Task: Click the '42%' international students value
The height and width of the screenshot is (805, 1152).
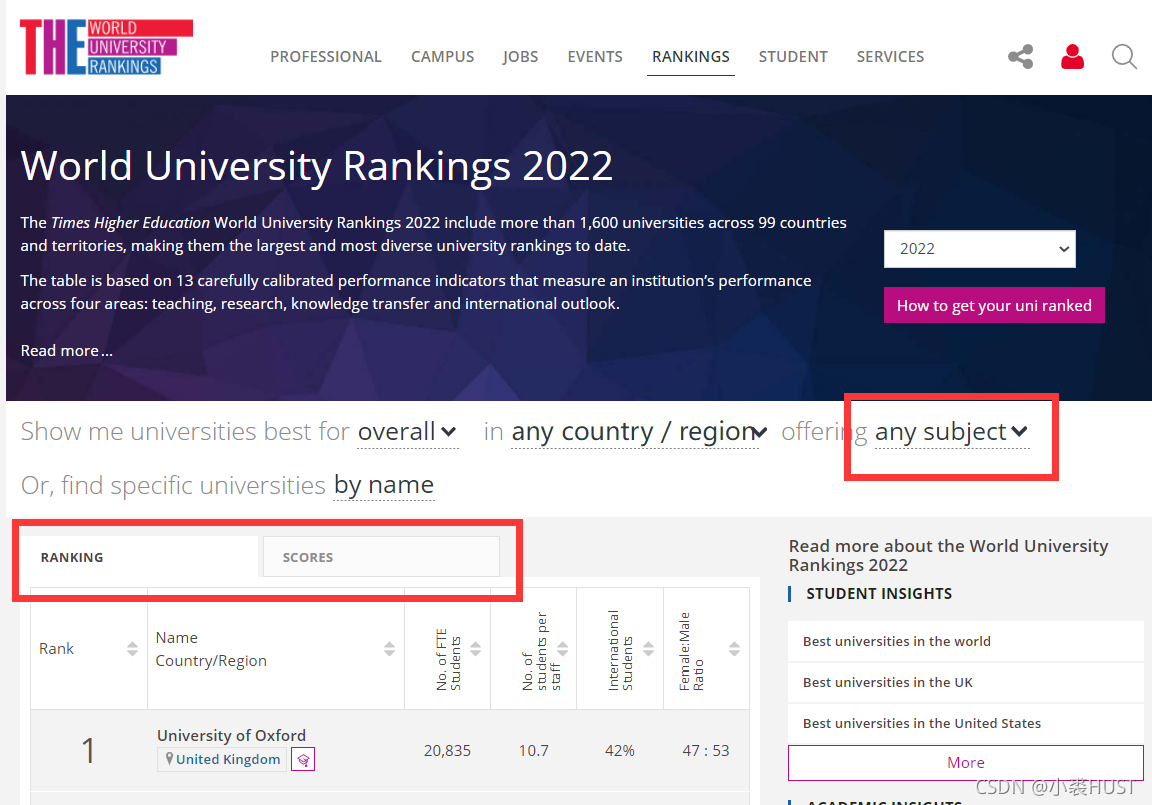Action: [619, 751]
